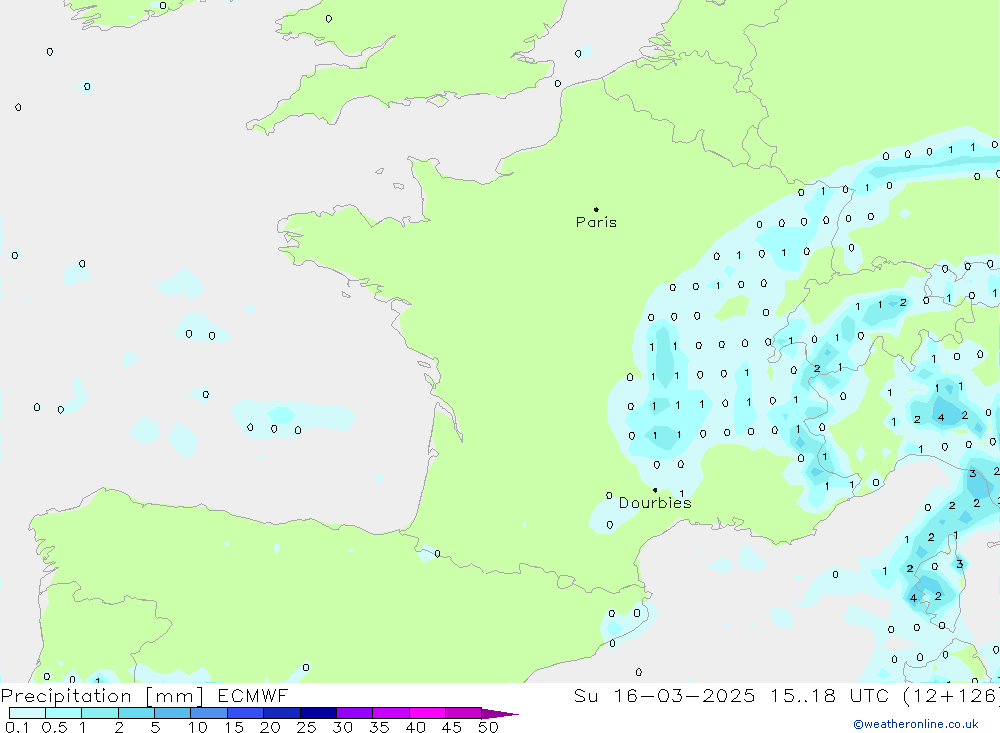Click the legend value '15'

234,727
